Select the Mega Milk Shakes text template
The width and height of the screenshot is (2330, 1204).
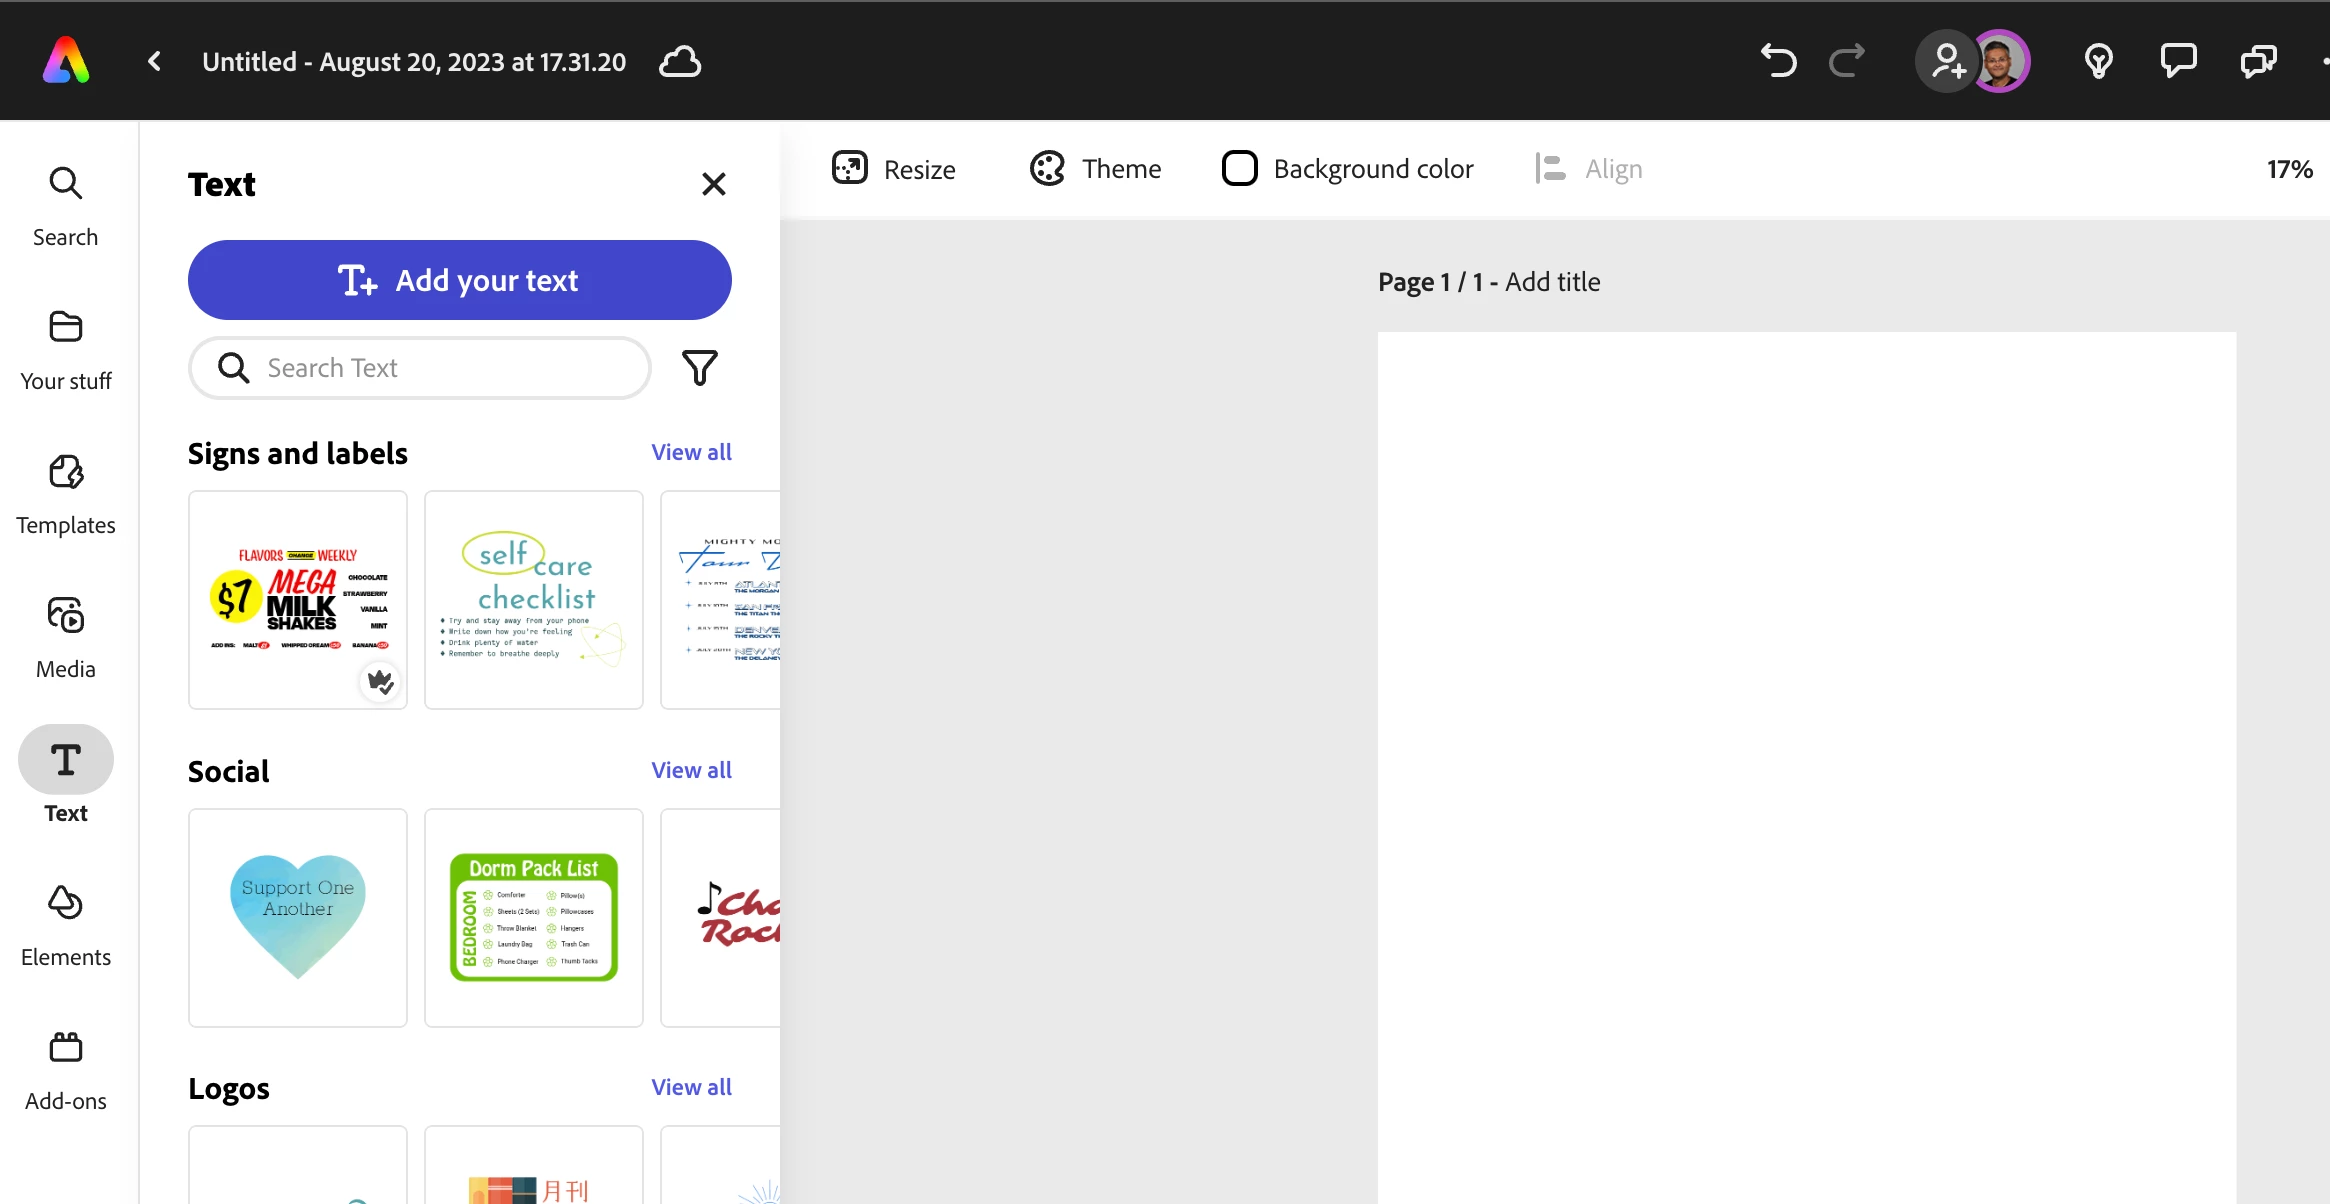(298, 600)
